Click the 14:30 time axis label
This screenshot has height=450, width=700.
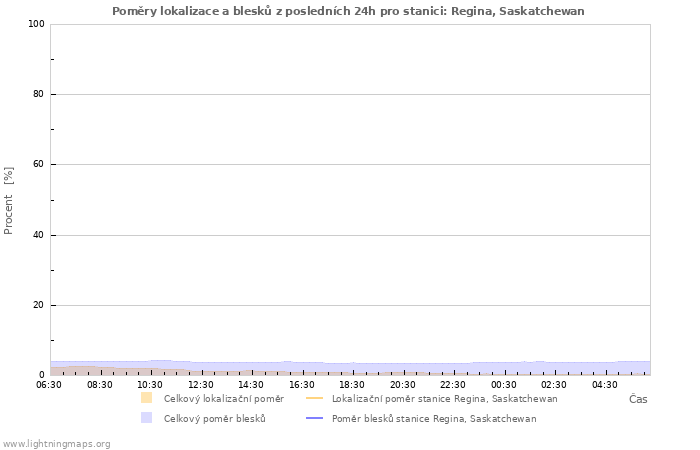click(251, 384)
